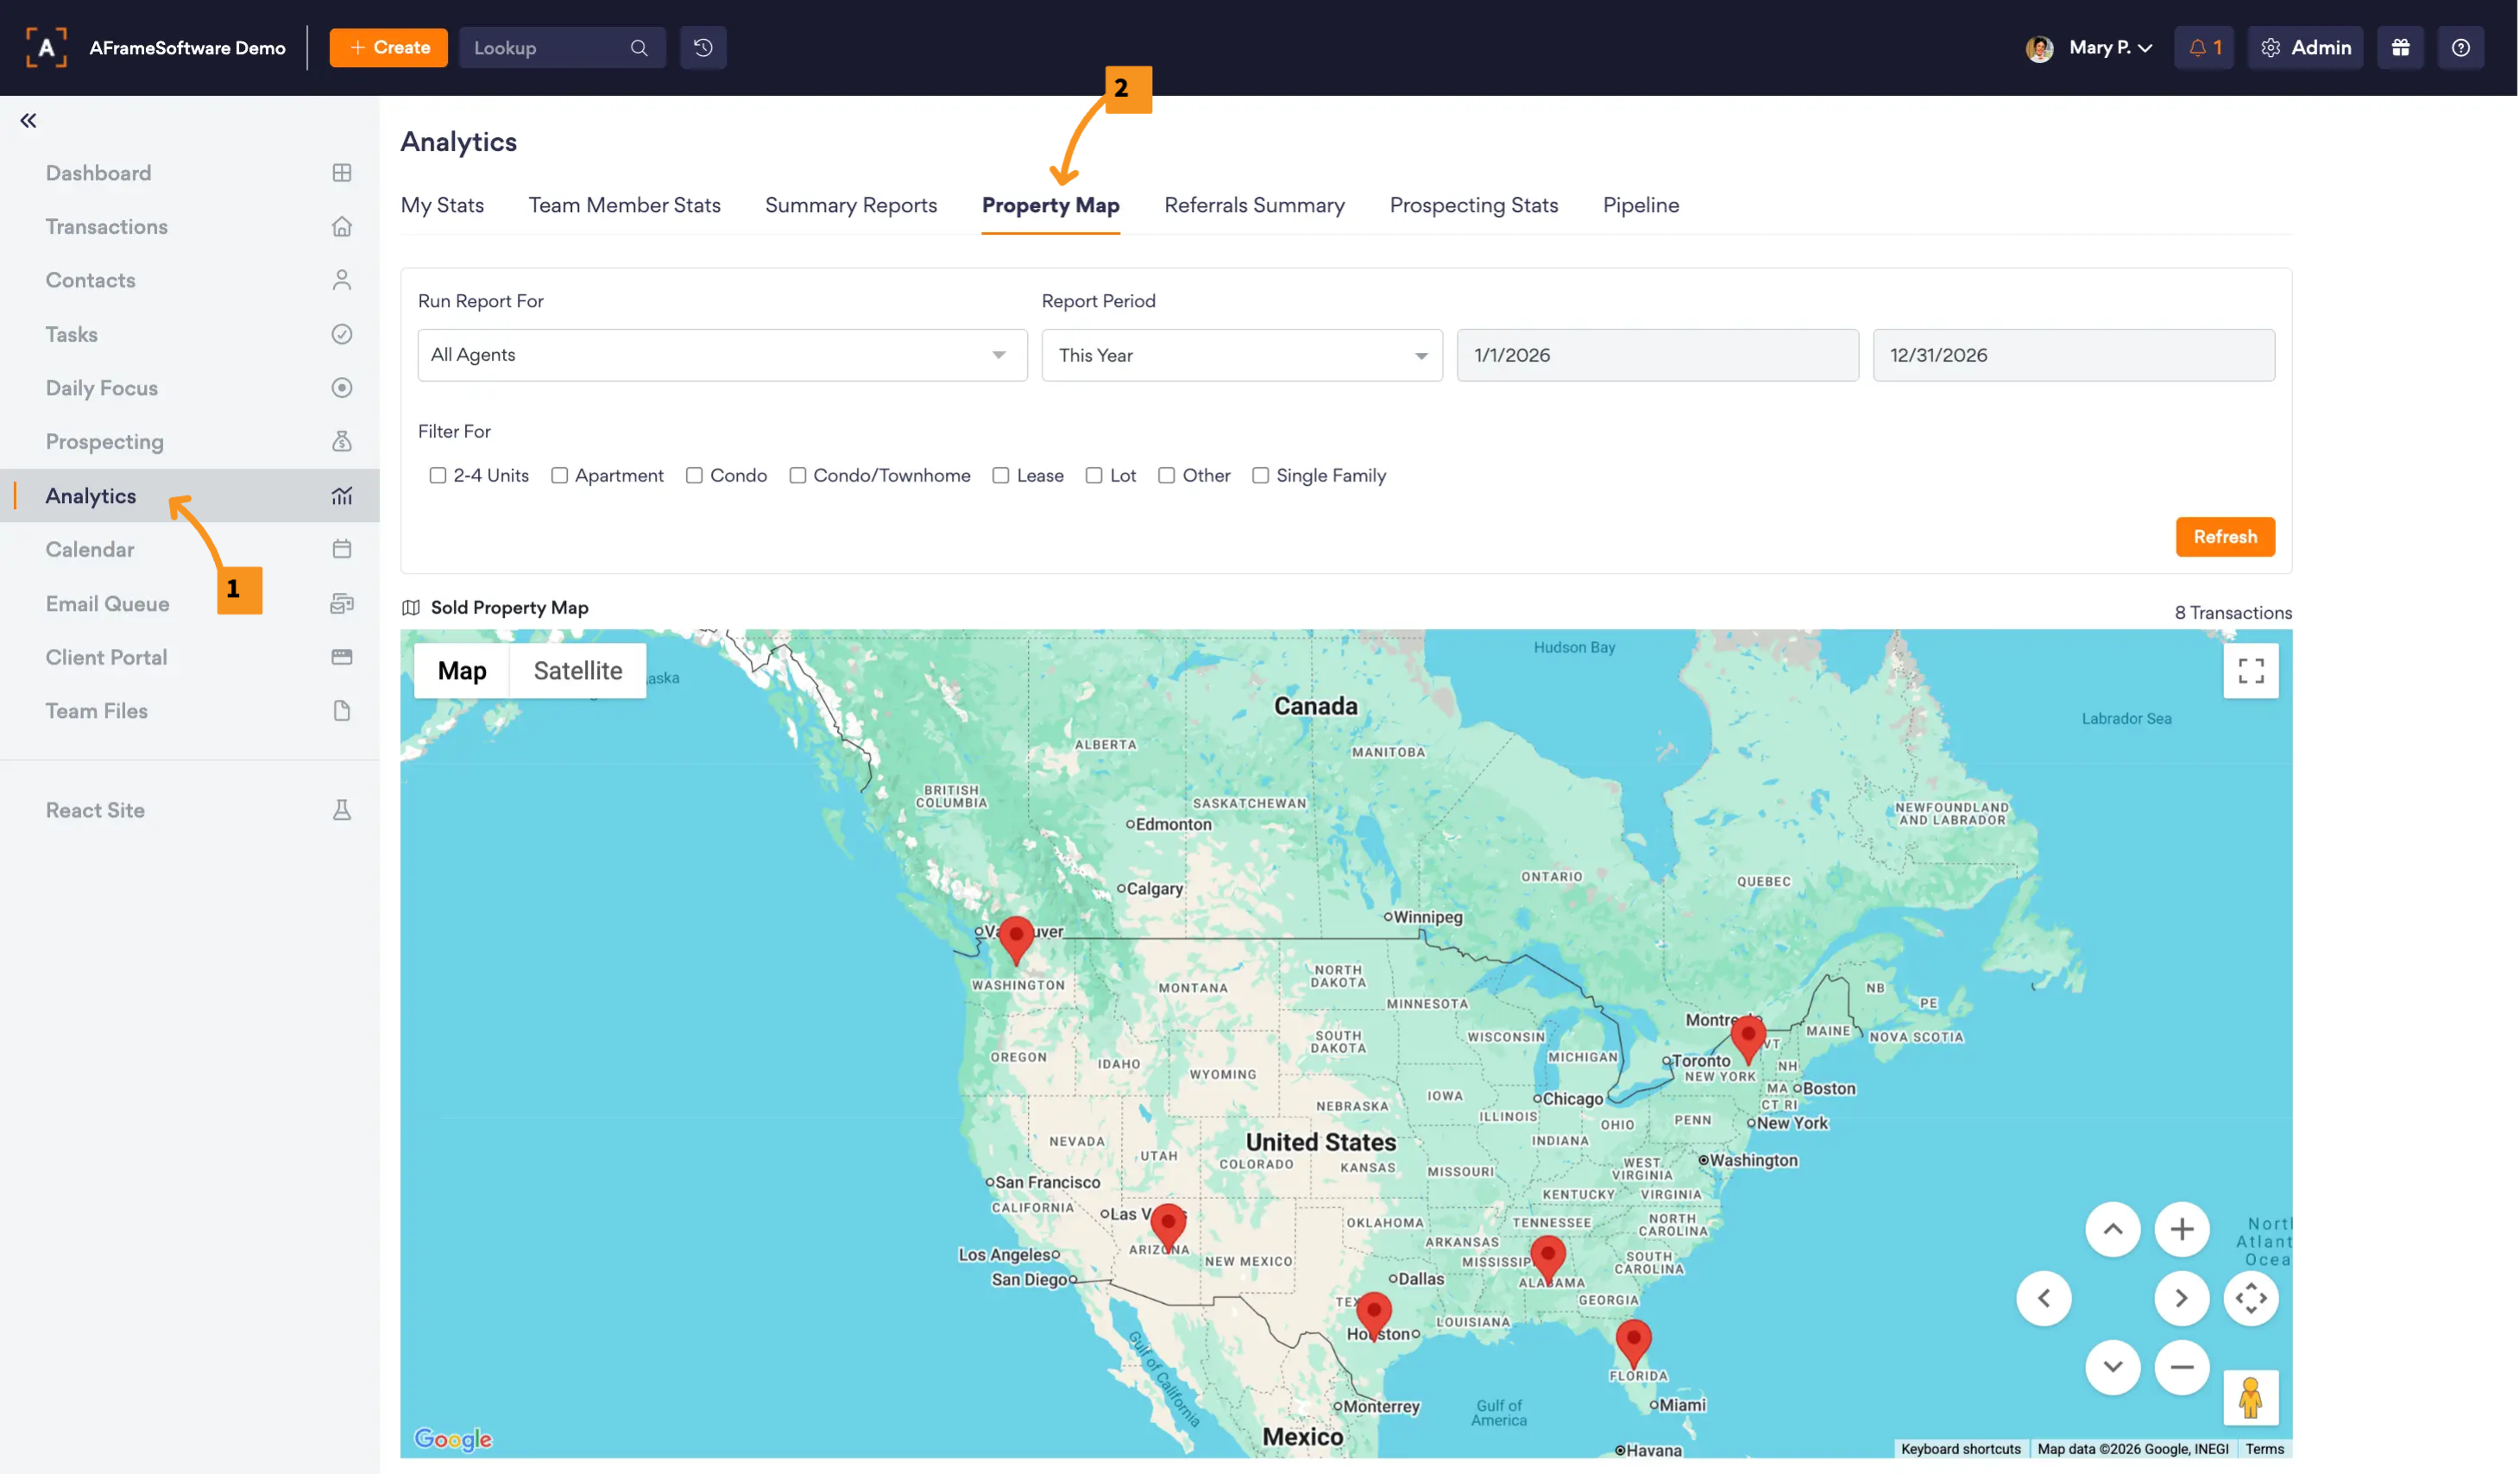Viewport: 2520px width, 1474px height.
Task: Switch to the Referrals Summary tab
Action: pos(1254,205)
